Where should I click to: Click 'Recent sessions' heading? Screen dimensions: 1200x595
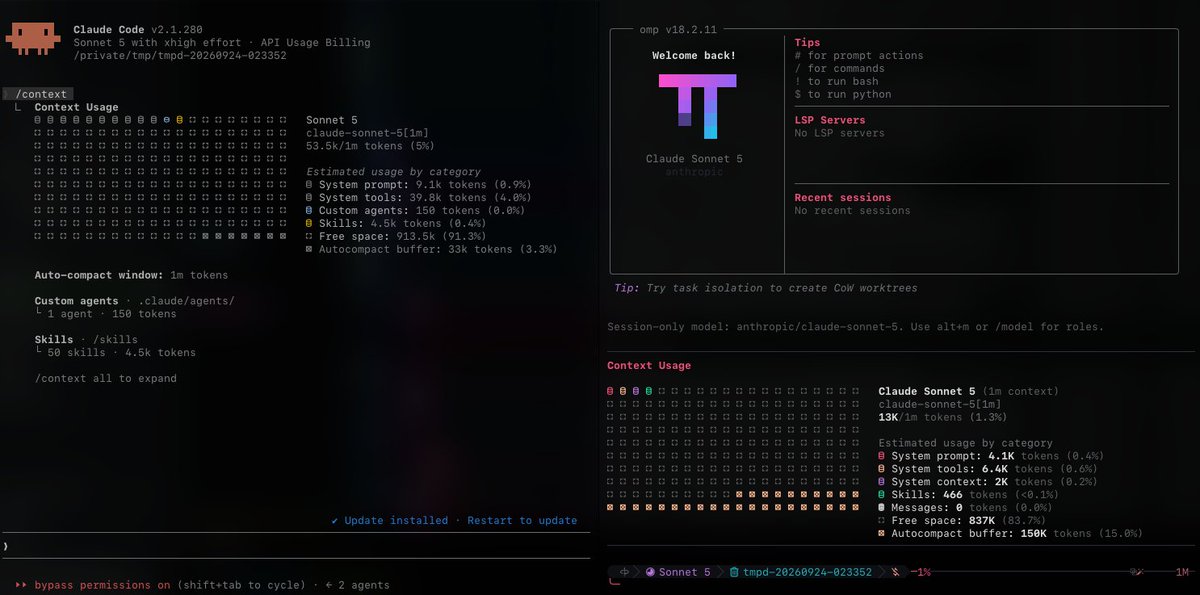pos(843,198)
